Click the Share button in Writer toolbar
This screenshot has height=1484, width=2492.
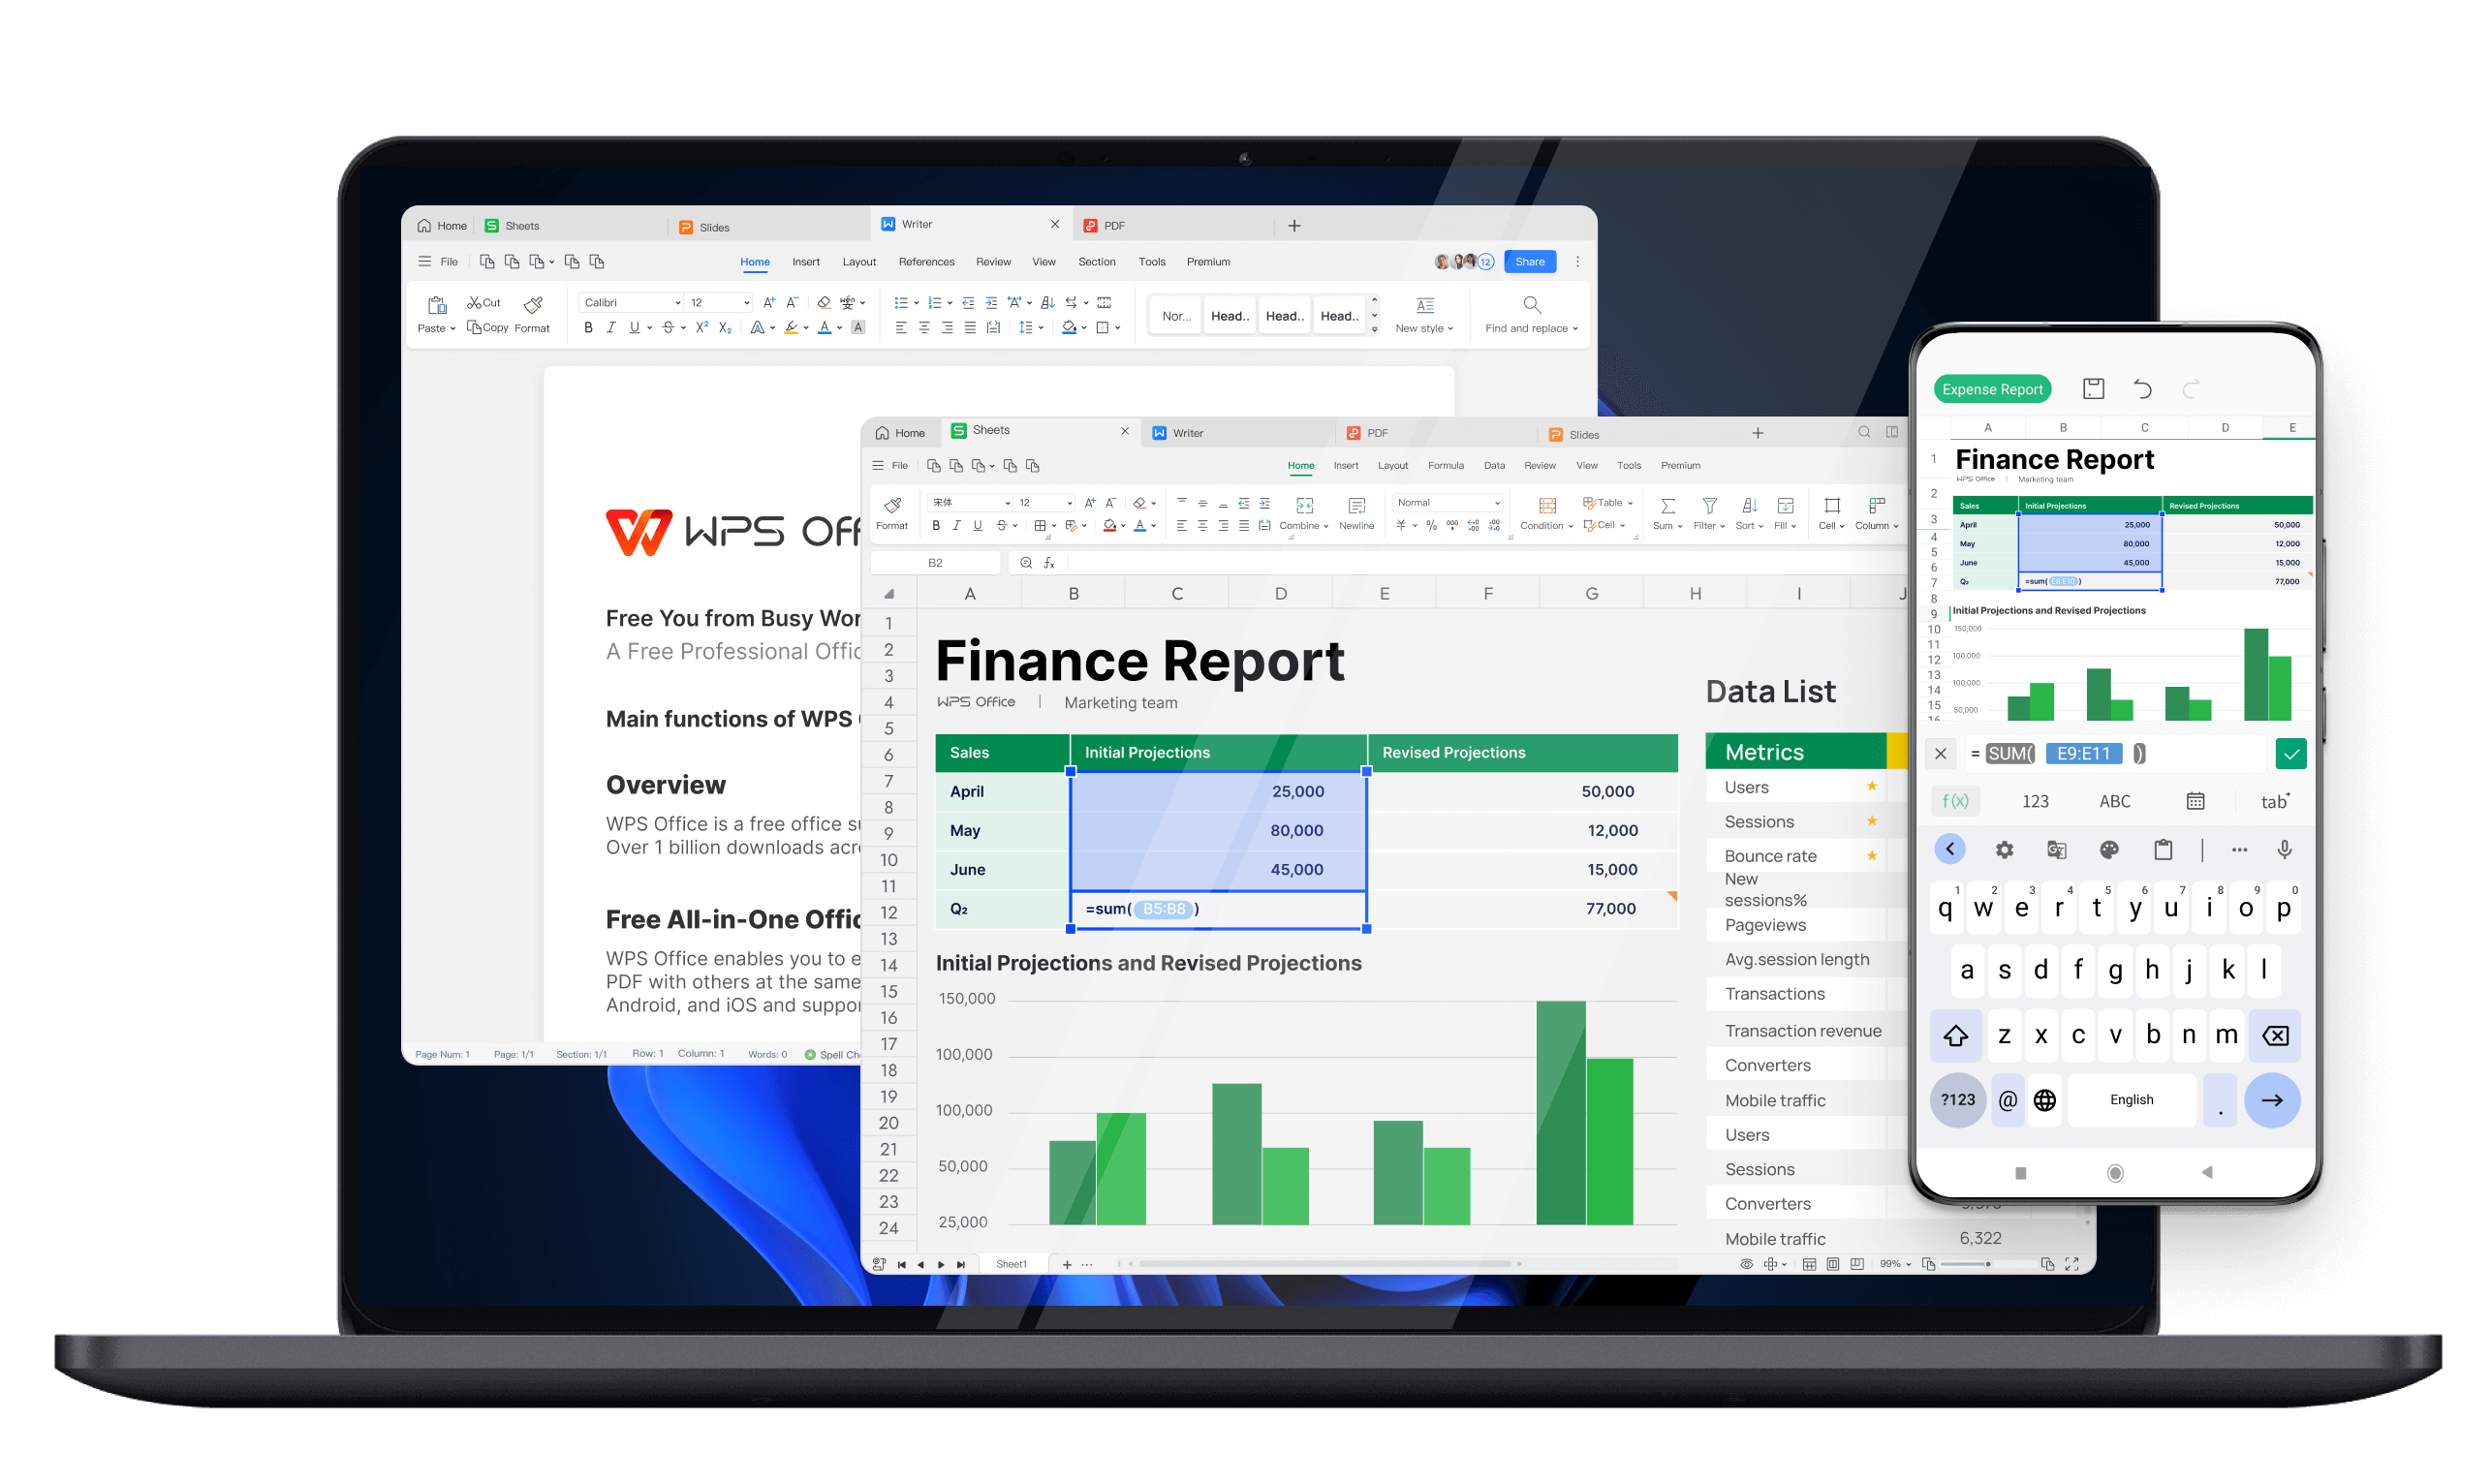(1522, 262)
